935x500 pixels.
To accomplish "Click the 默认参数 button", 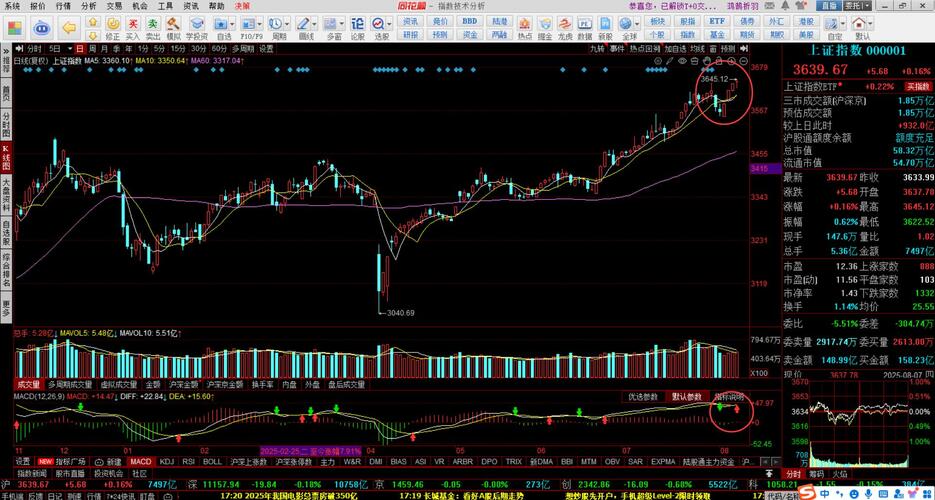I will tap(688, 396).
